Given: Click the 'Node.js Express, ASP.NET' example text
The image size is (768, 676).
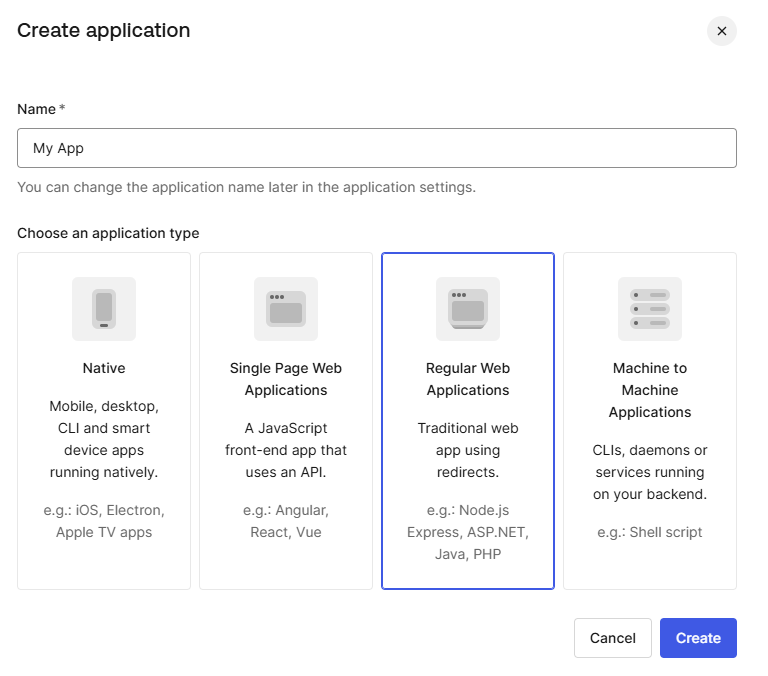Looking at the screenshot, I should pos(468,532).
